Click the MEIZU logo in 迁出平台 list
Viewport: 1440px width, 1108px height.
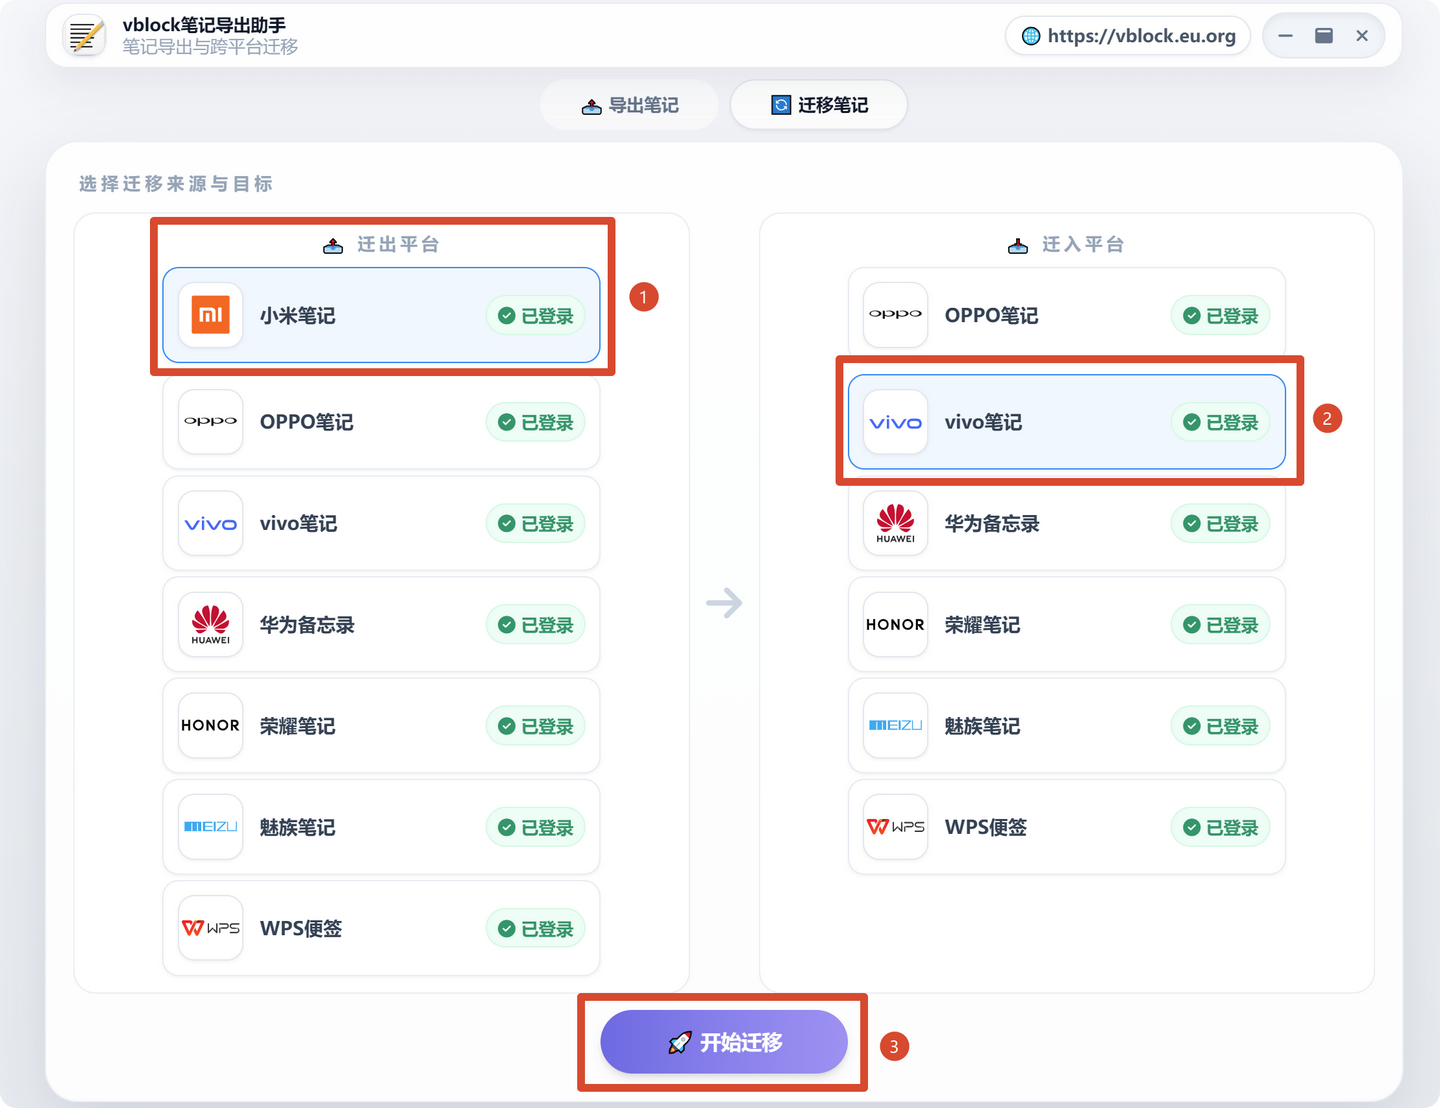coord(210,827)
